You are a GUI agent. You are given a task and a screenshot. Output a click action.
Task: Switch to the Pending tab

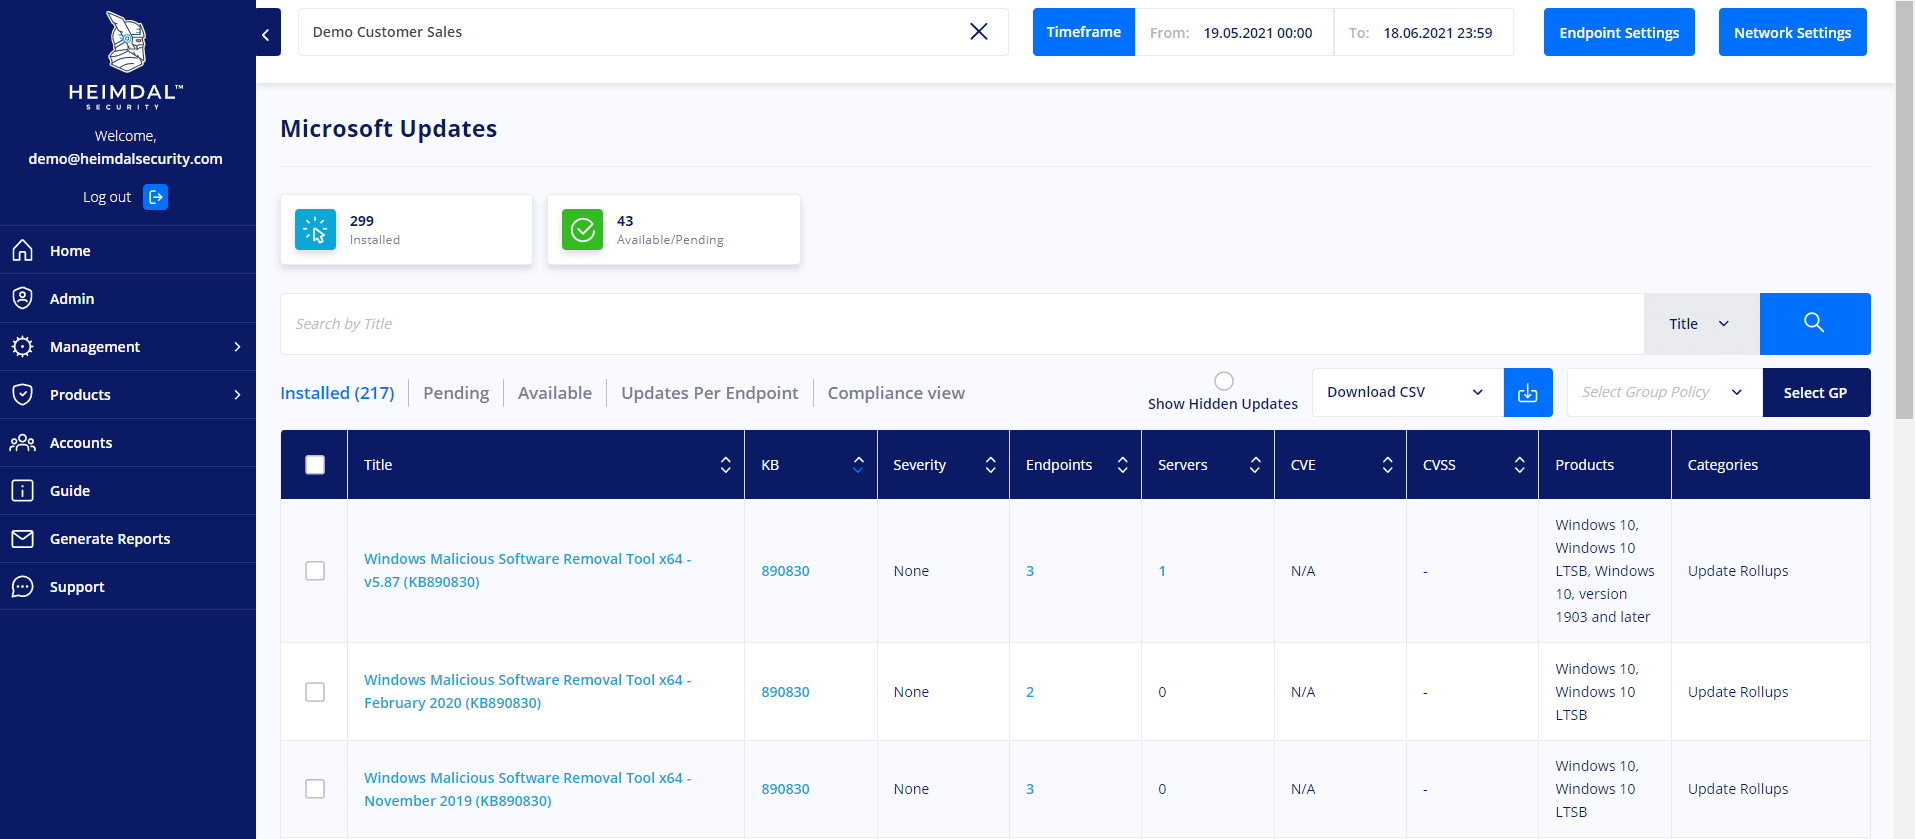coord(456,393)
